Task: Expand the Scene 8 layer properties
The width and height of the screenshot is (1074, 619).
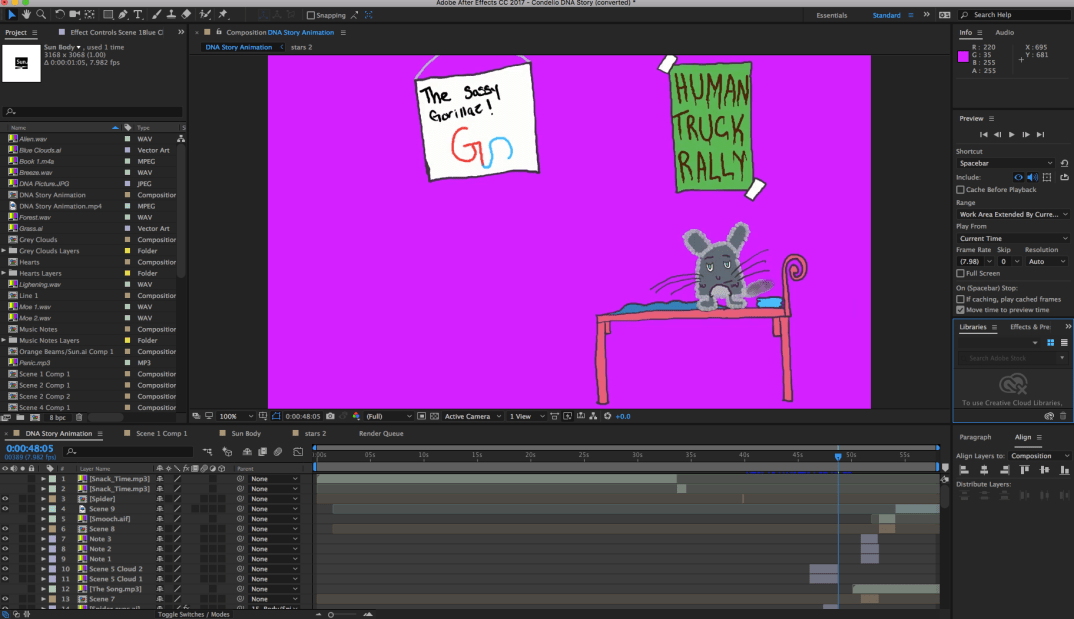Action: 43,529
